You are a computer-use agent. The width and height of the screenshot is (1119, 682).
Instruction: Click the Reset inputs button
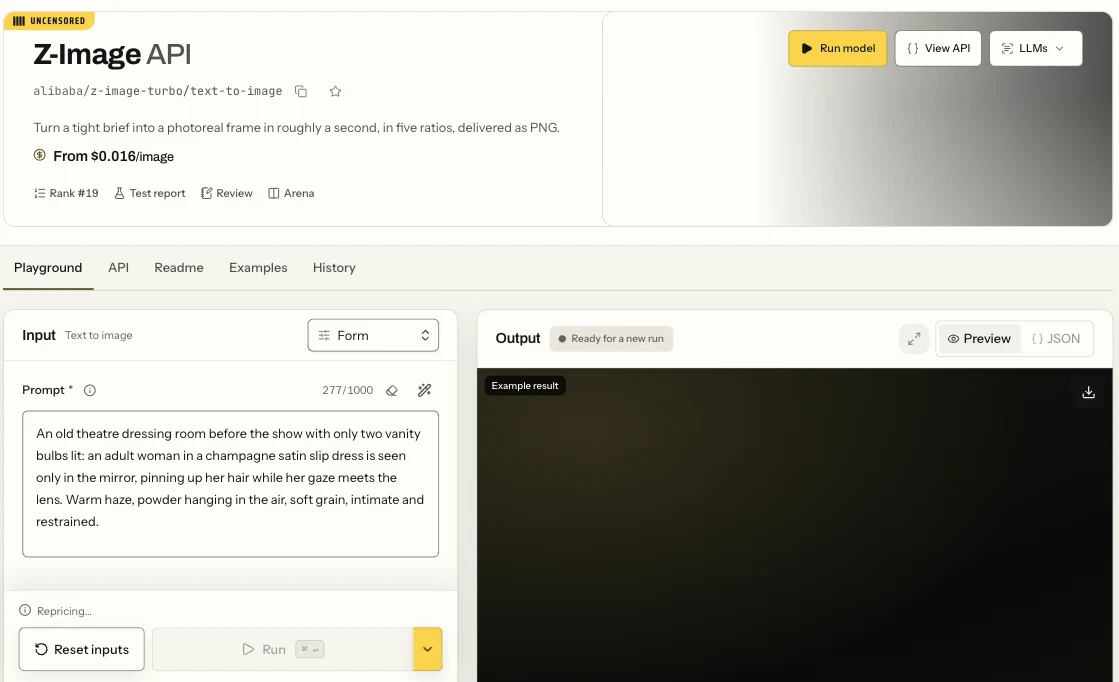click(x=81, y=649)
